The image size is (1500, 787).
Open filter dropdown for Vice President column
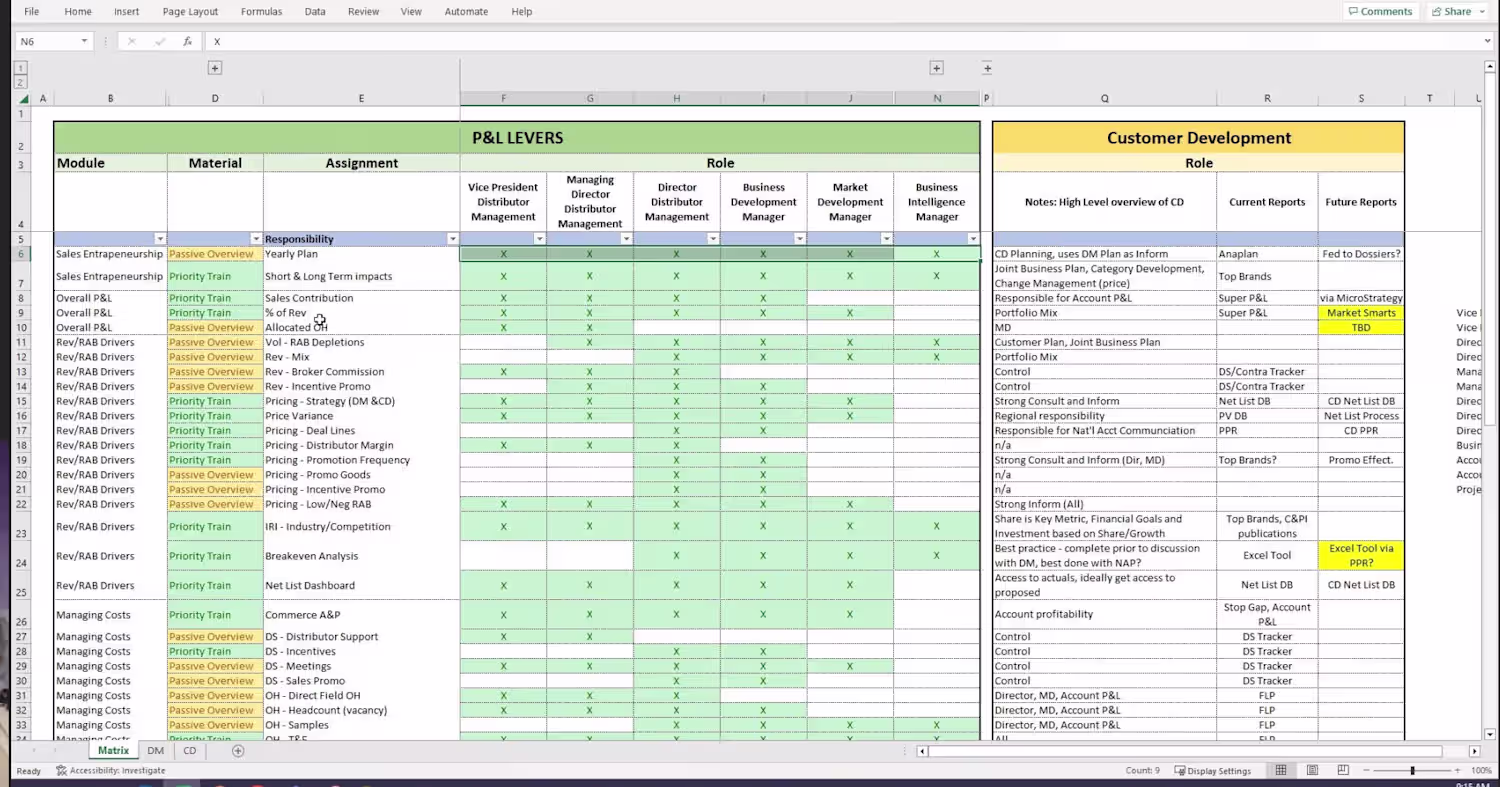pyautogui.click(x=540, y=239)
